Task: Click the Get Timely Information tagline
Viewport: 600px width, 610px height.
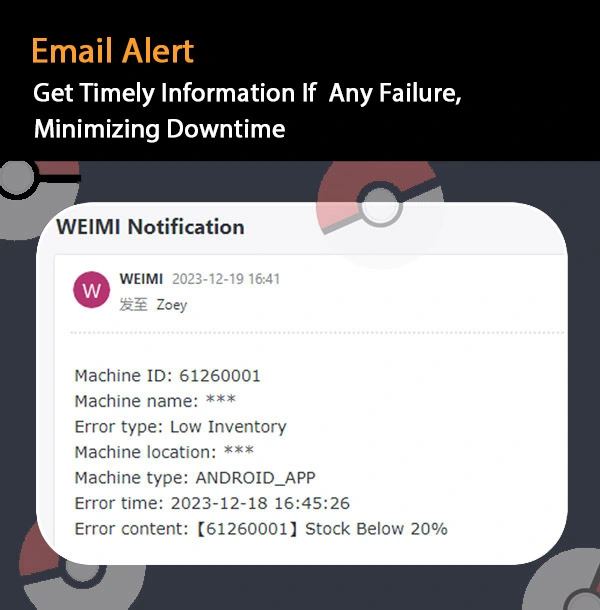Action: coord(247,93)
